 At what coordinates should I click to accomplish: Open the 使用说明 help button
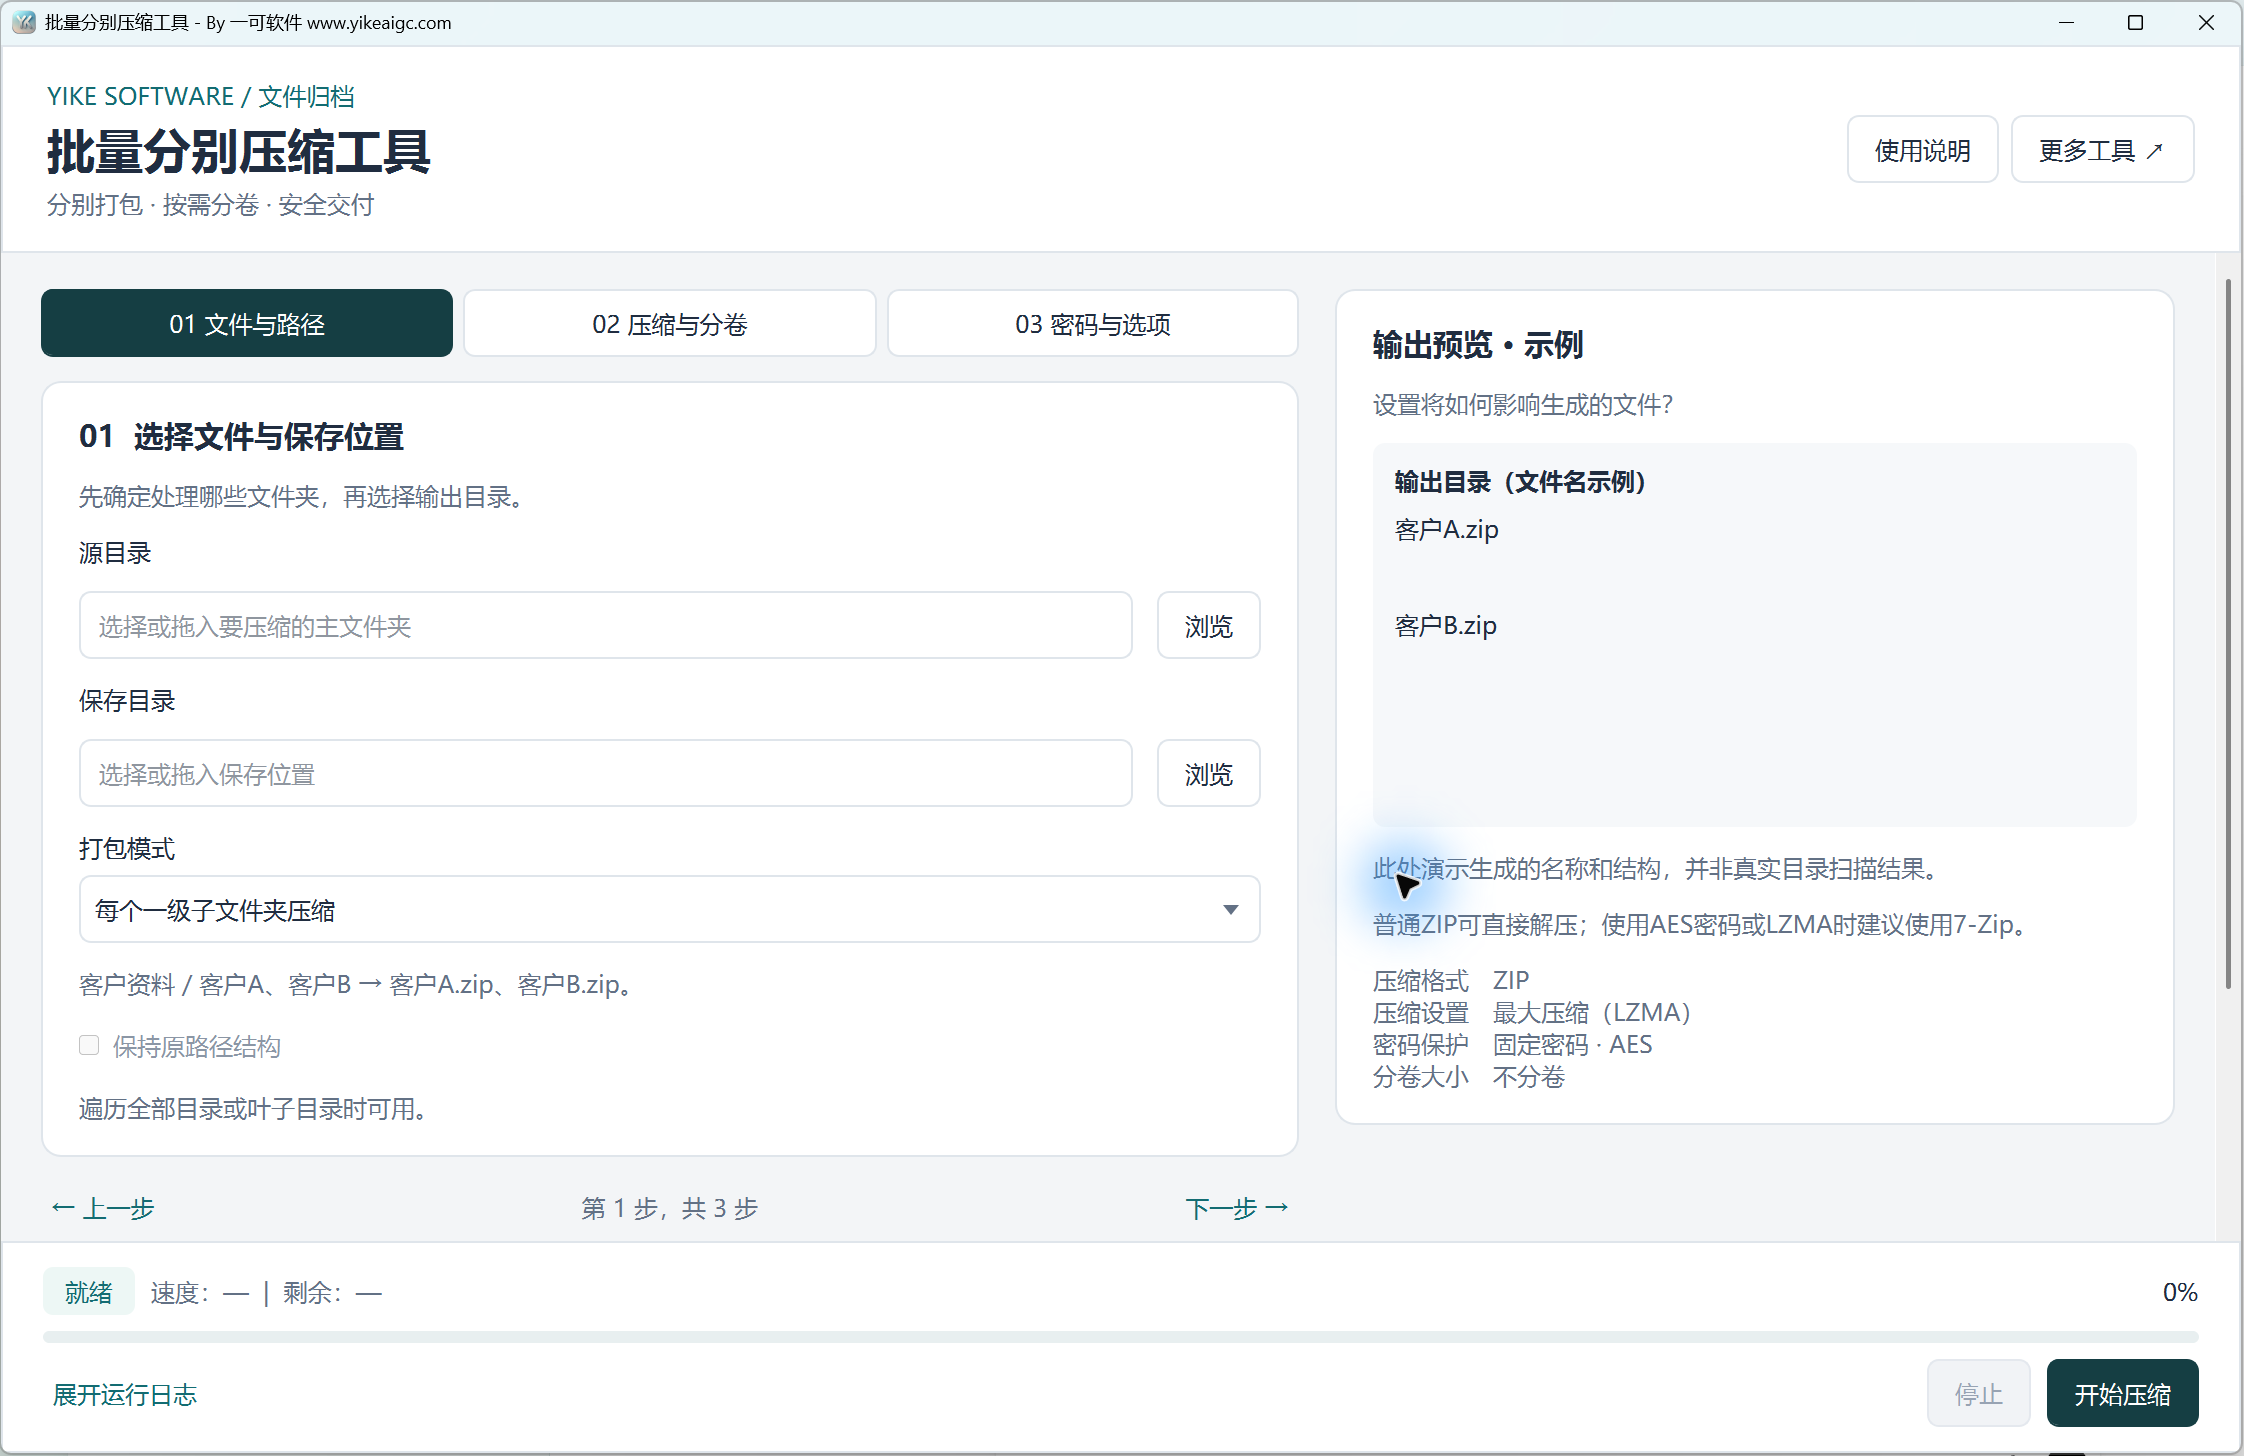[1922, 150]
